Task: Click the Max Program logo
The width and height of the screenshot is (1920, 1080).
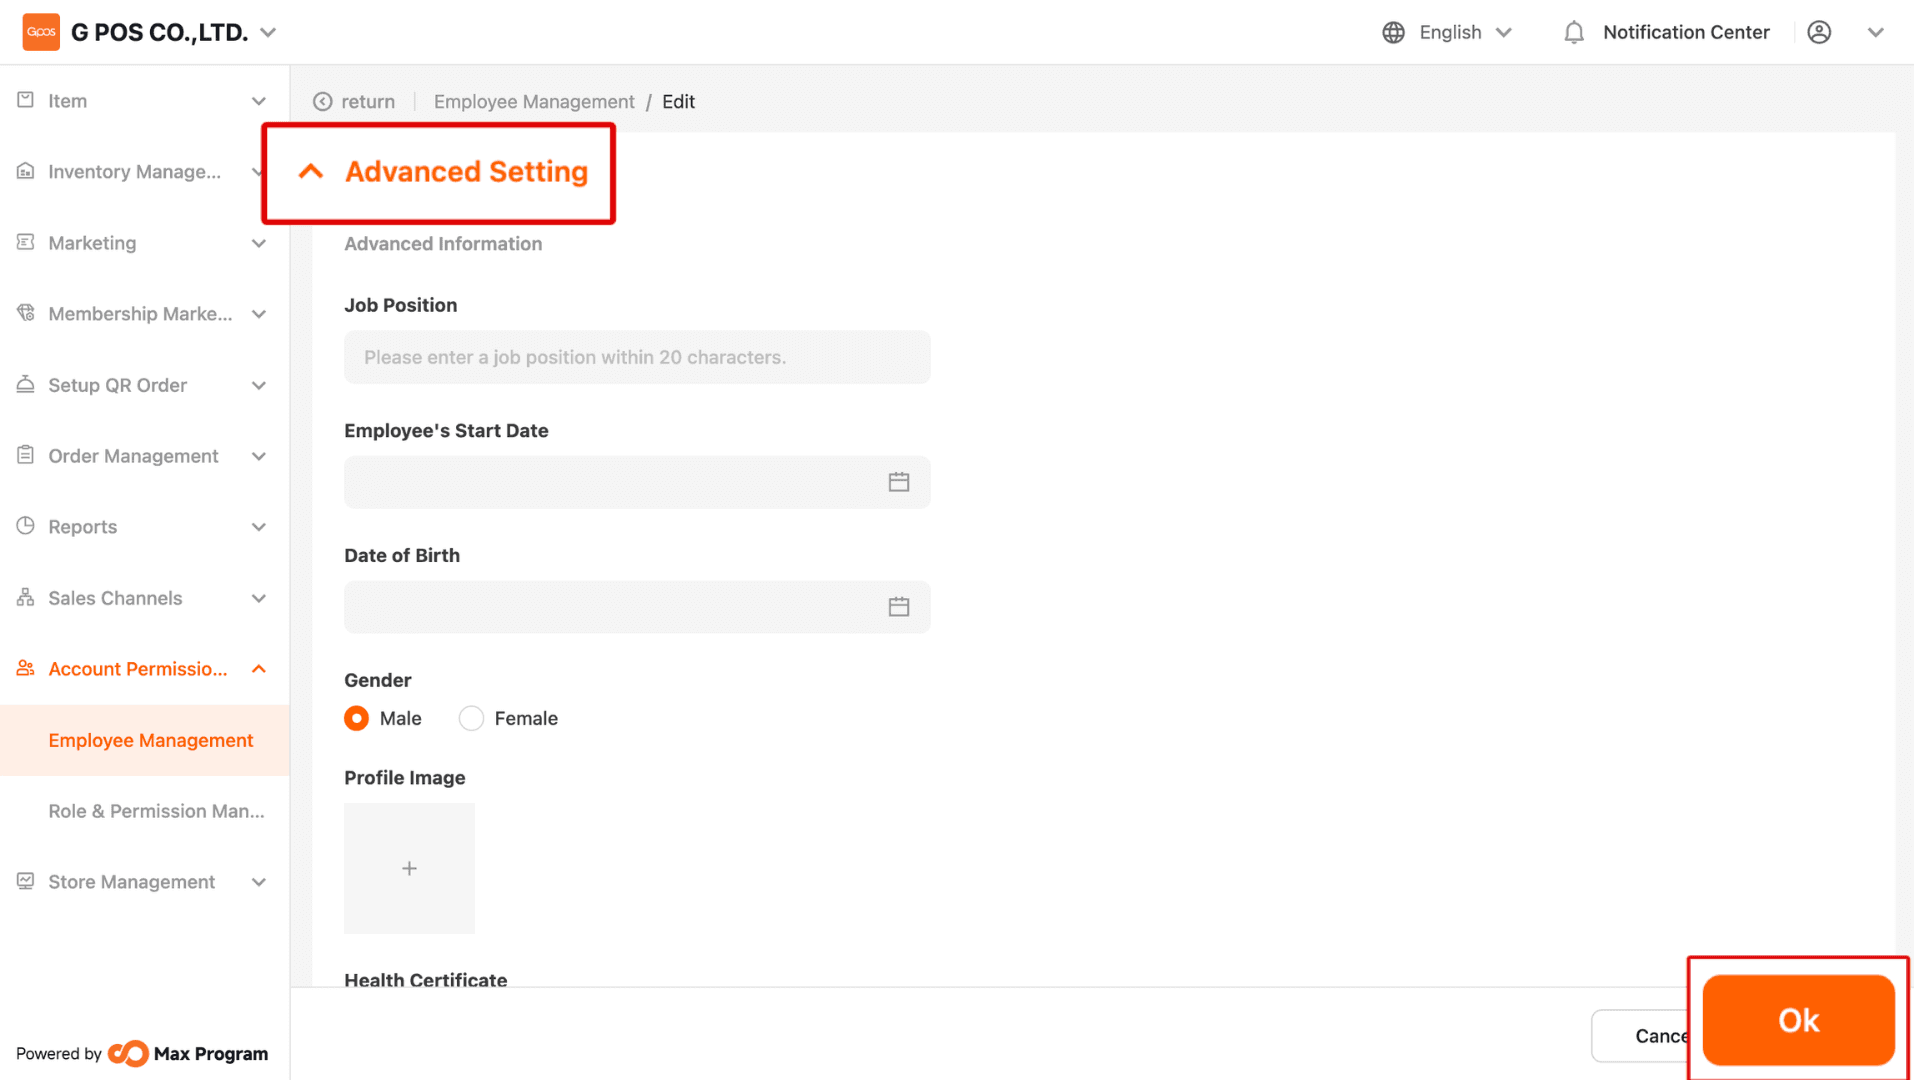Action: [188, 1055]
